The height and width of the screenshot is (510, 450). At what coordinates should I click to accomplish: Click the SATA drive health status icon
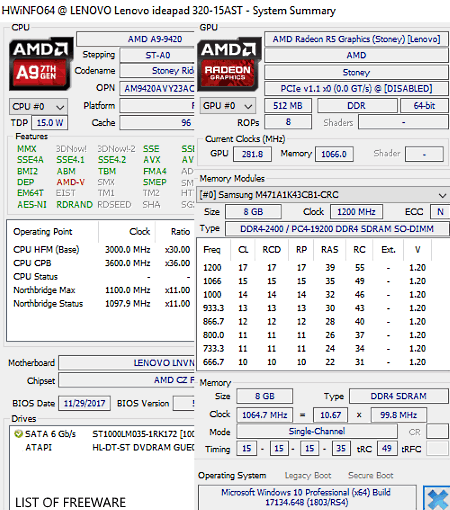click(x=18, y=434)
